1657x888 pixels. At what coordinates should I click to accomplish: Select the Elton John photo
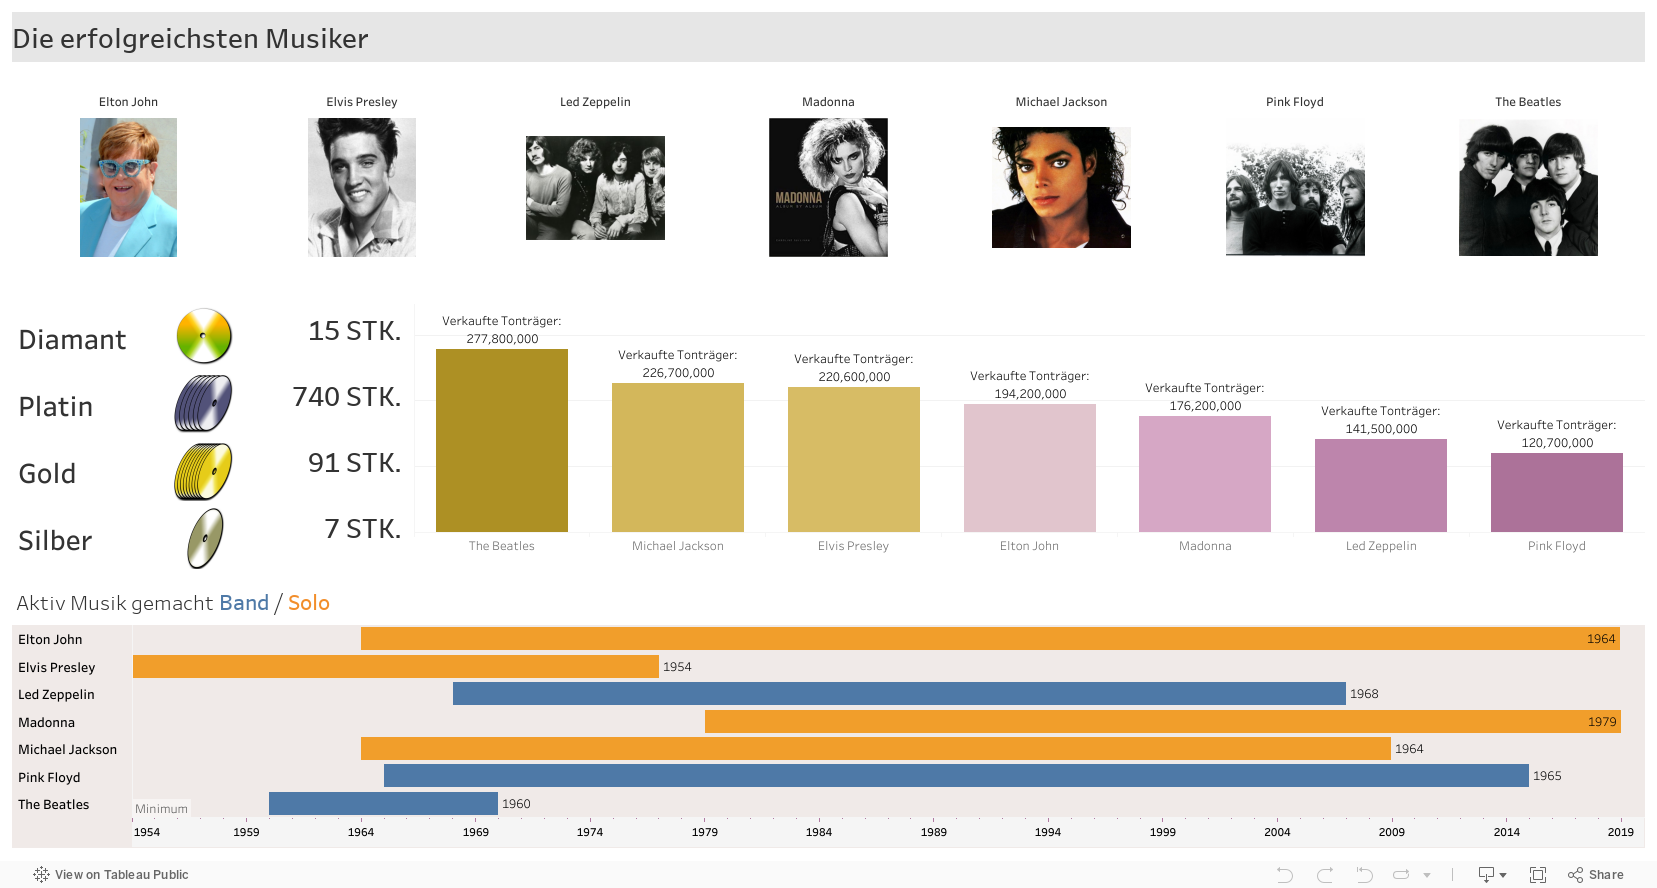[x=128, y=188]
